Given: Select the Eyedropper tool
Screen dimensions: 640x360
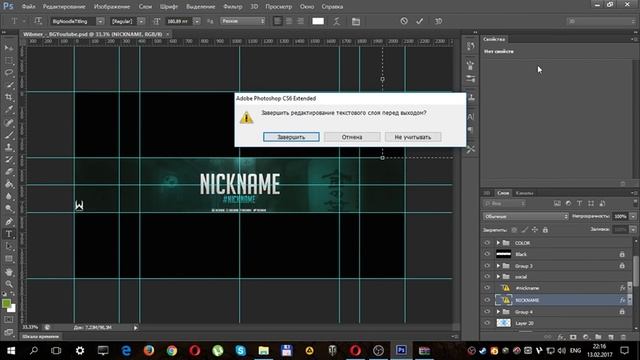Looking at the screenshot, I should click(9, 109).
